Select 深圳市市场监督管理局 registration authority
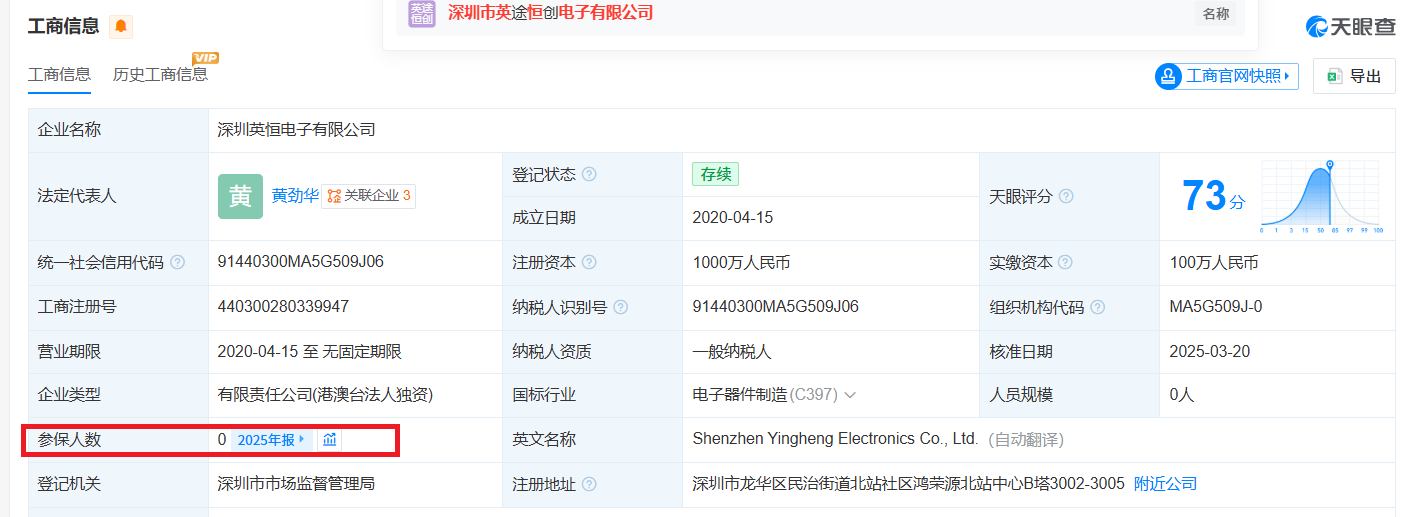This screenshot has width=1401, height=517. 296,484
